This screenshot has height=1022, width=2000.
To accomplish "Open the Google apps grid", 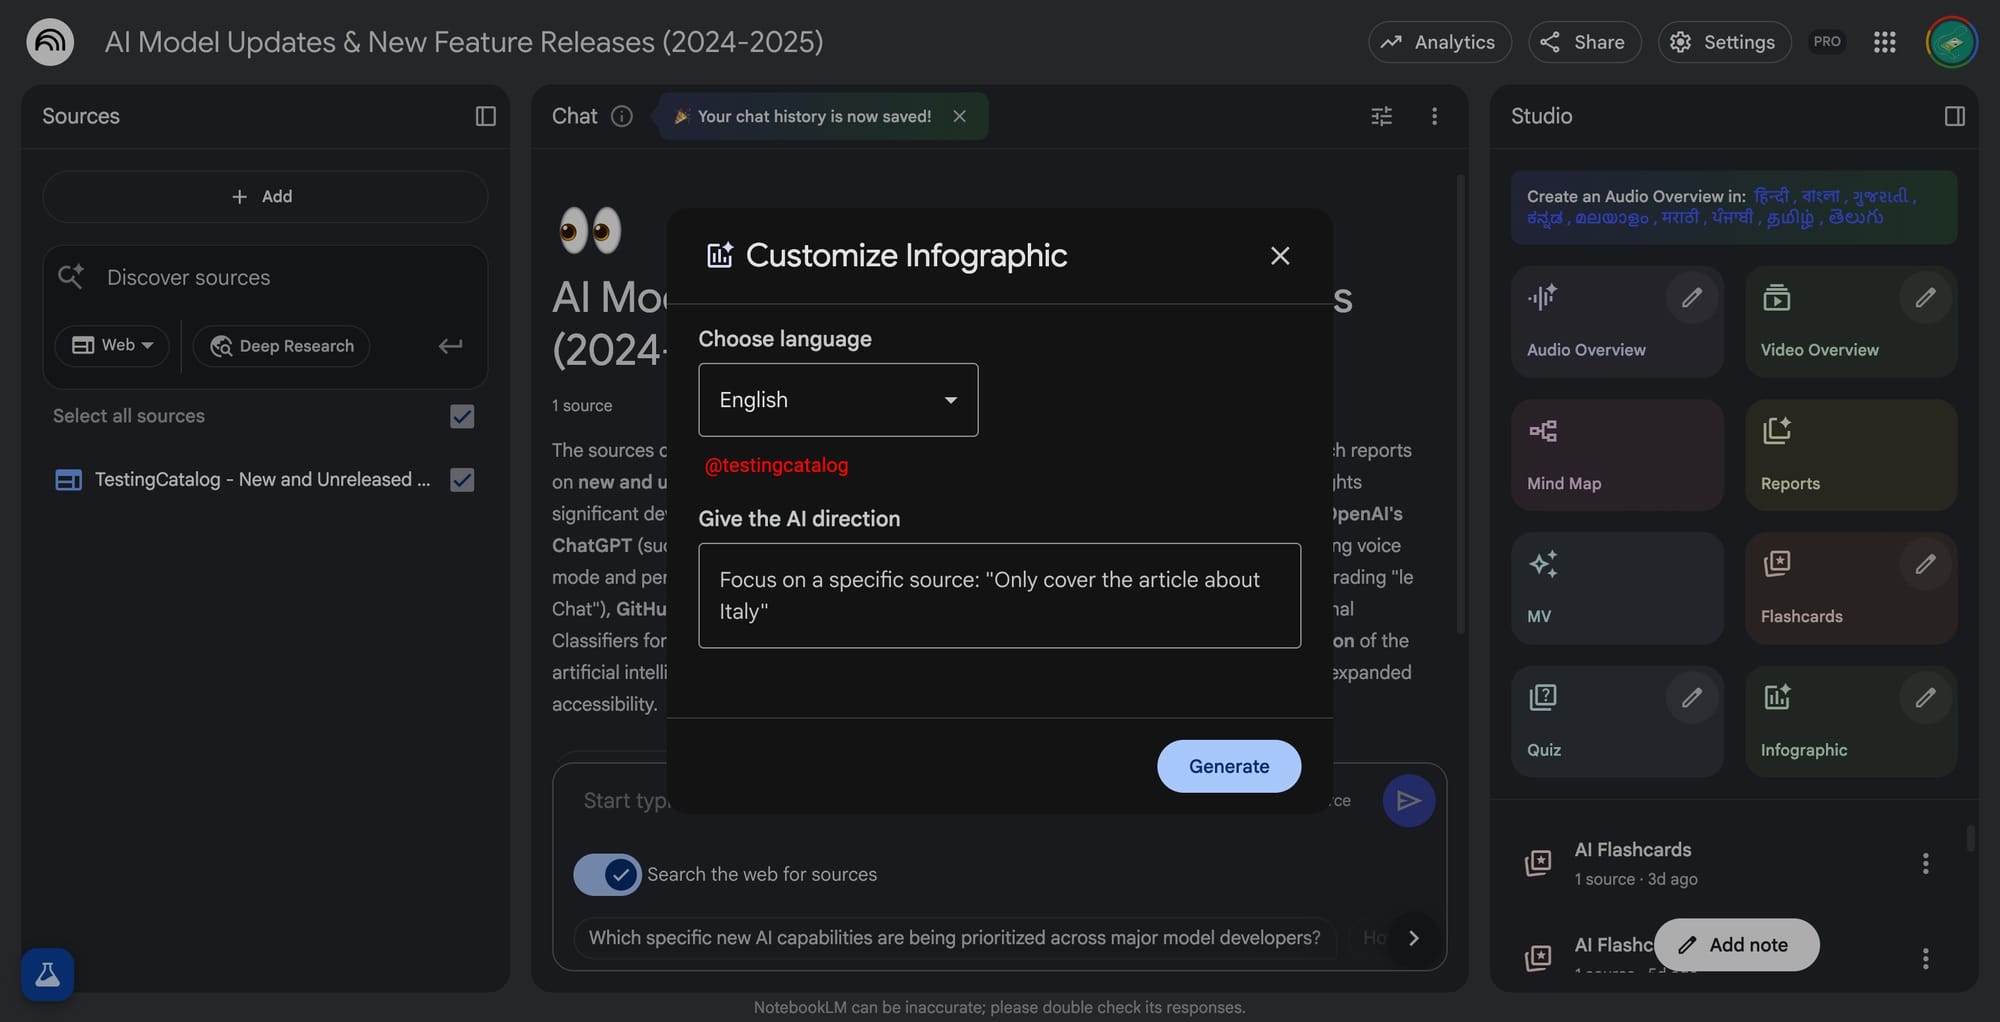I will 1884,42.
